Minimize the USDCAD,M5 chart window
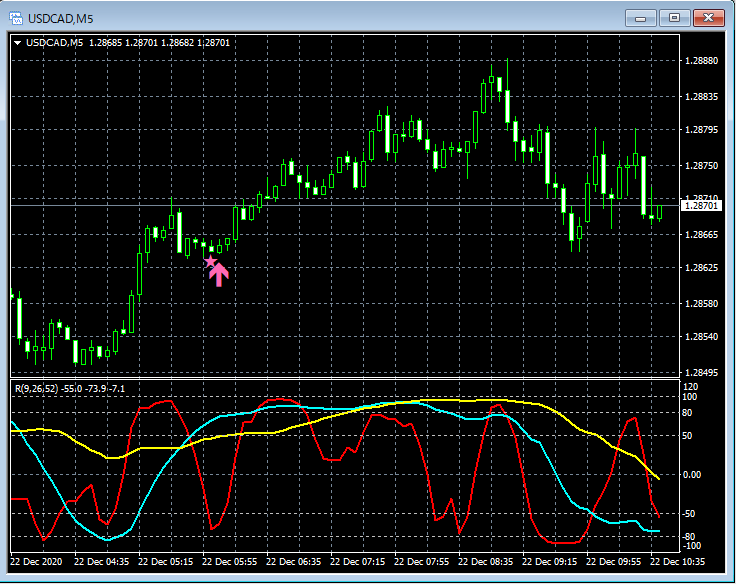 click(640, 17)
